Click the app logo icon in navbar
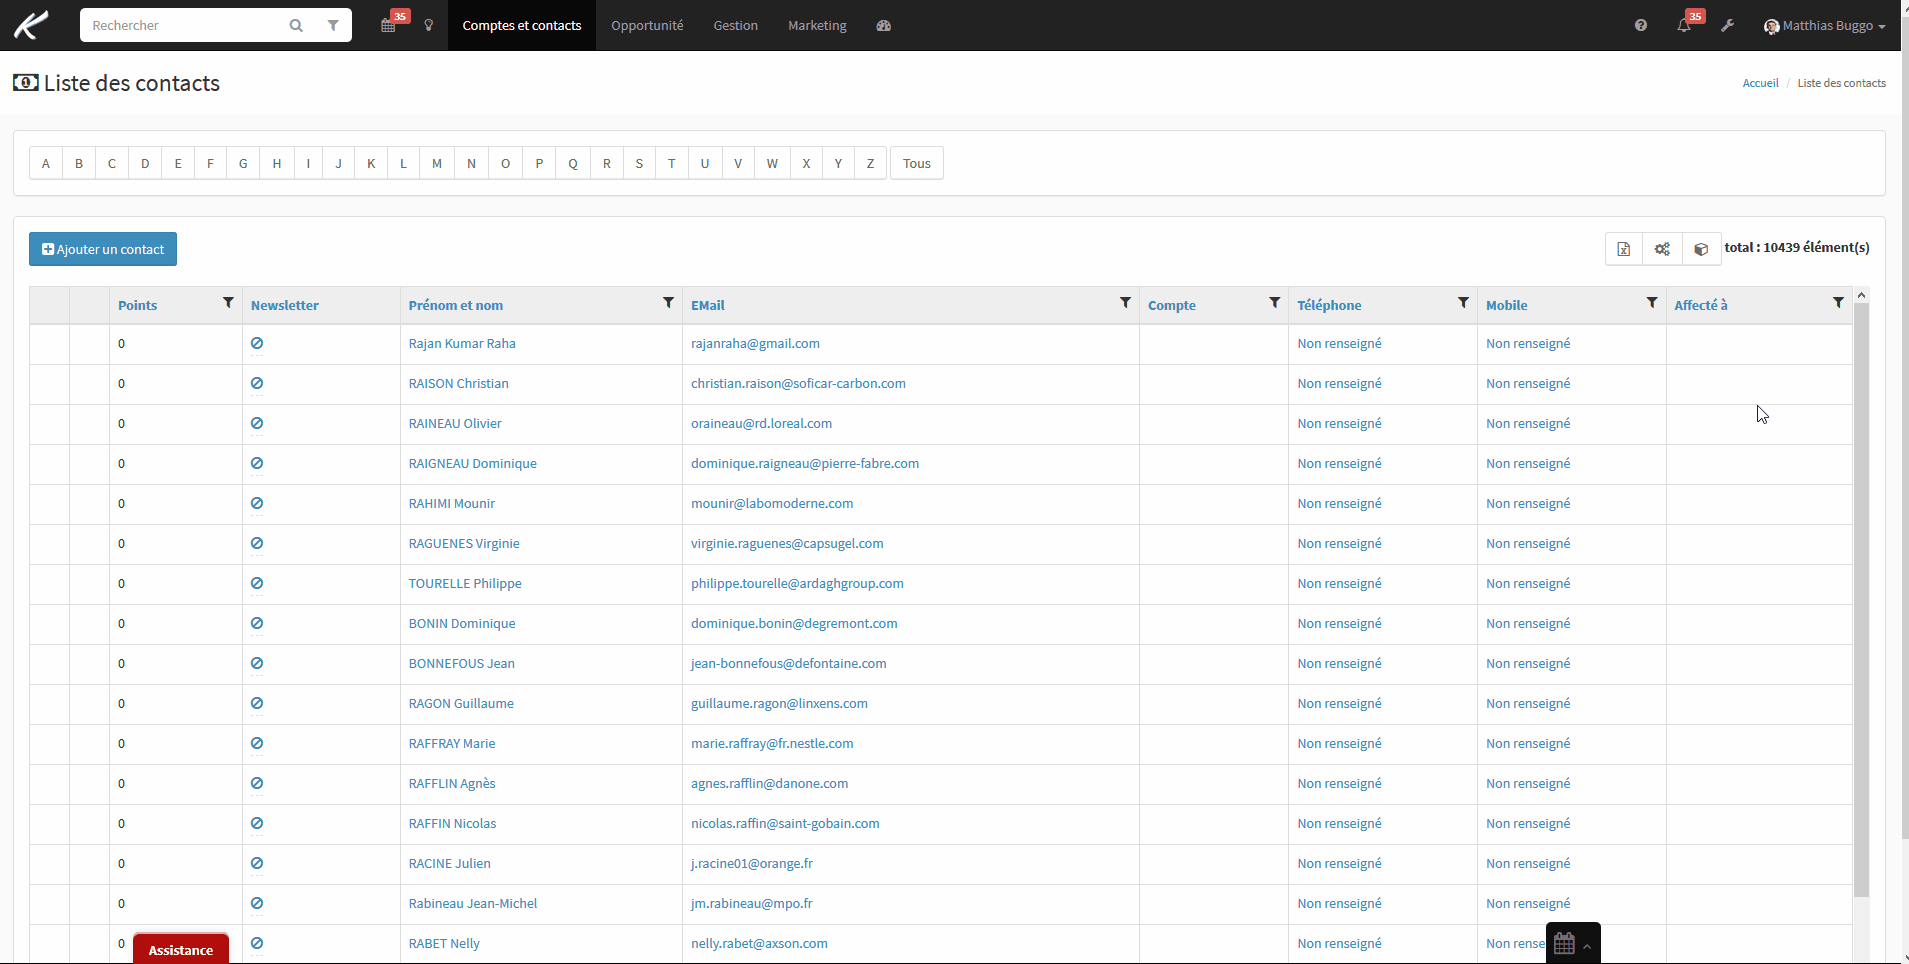The width and height of the screenshot is (1909, 964). click(31, 25)
